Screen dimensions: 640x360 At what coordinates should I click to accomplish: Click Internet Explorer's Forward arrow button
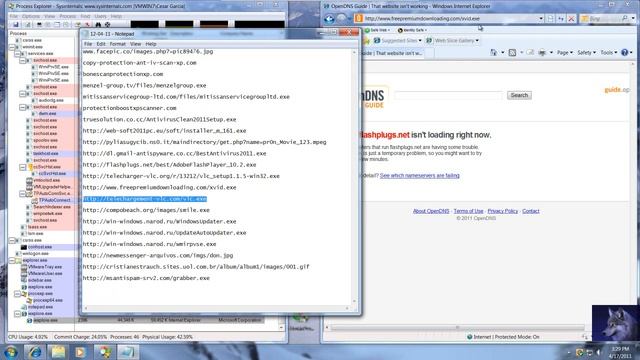click(x=342, y=18)
